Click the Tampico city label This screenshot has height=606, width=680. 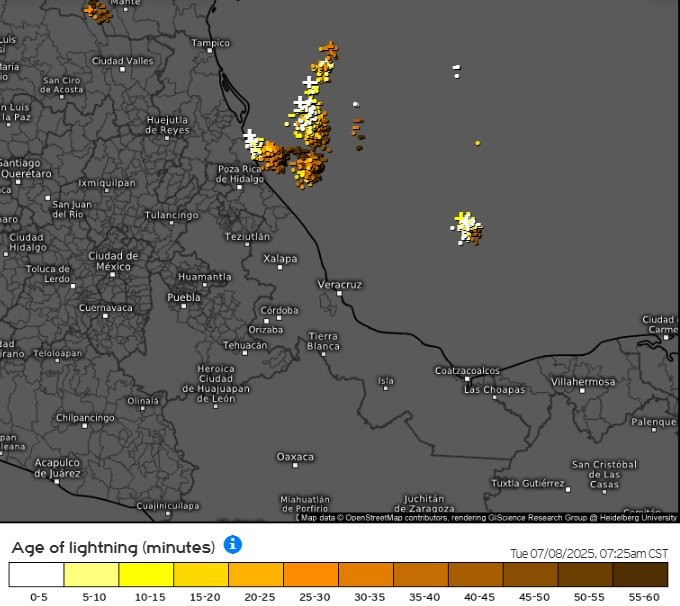tap(210, 43)
